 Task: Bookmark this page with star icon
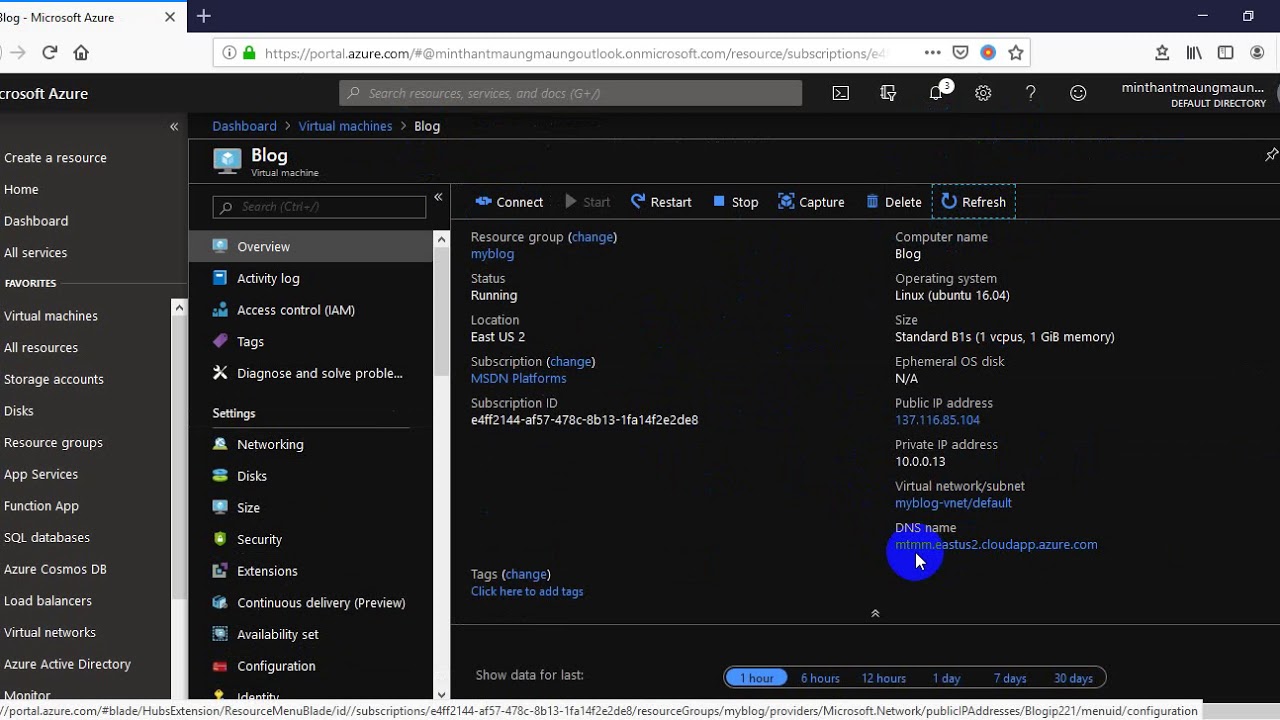pos(1016,53)
